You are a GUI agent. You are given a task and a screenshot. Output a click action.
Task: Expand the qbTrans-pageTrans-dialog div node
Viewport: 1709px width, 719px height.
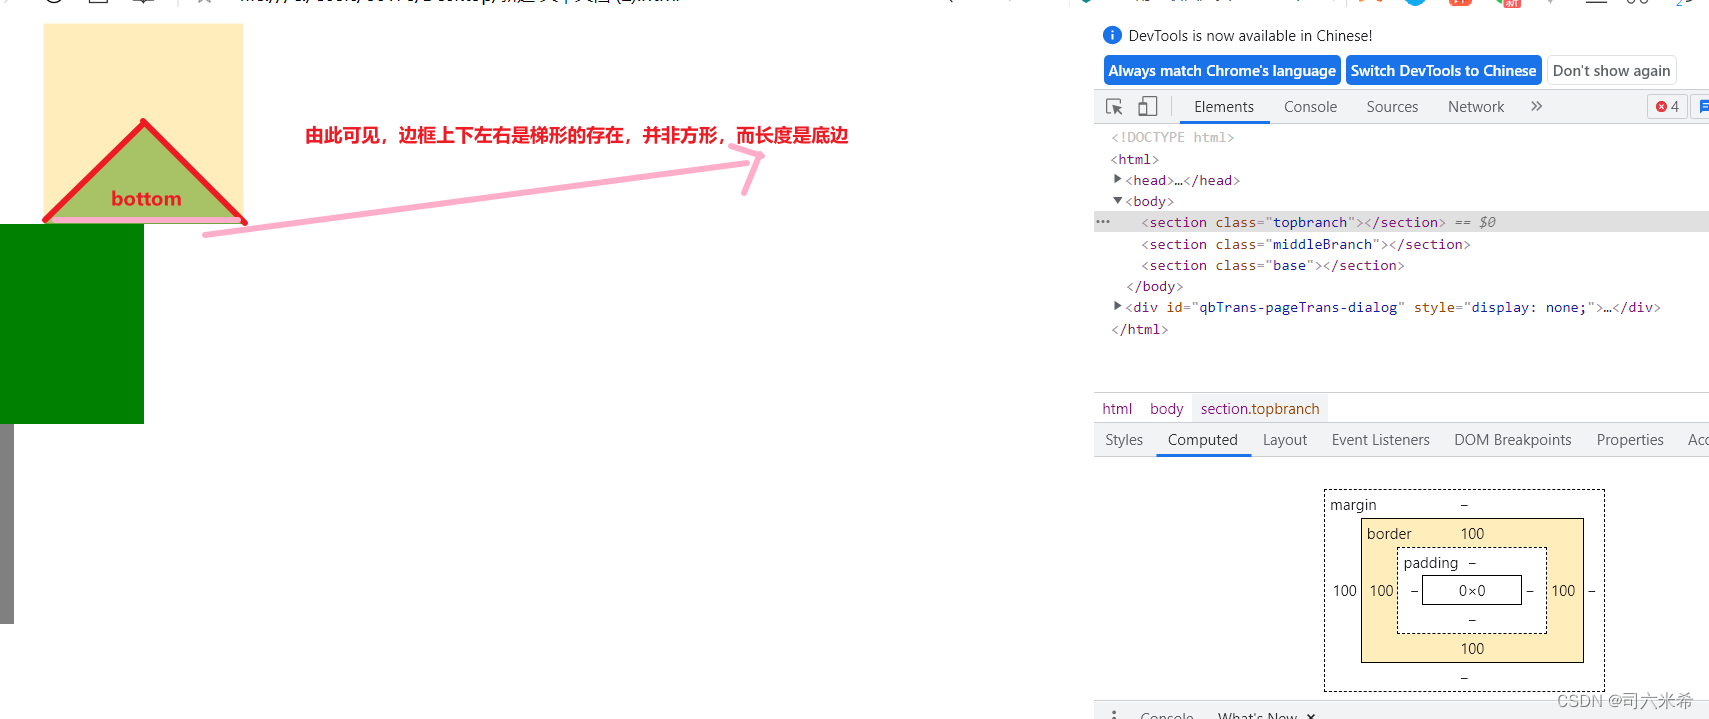pyautogui.click(x=1117, y=307)
